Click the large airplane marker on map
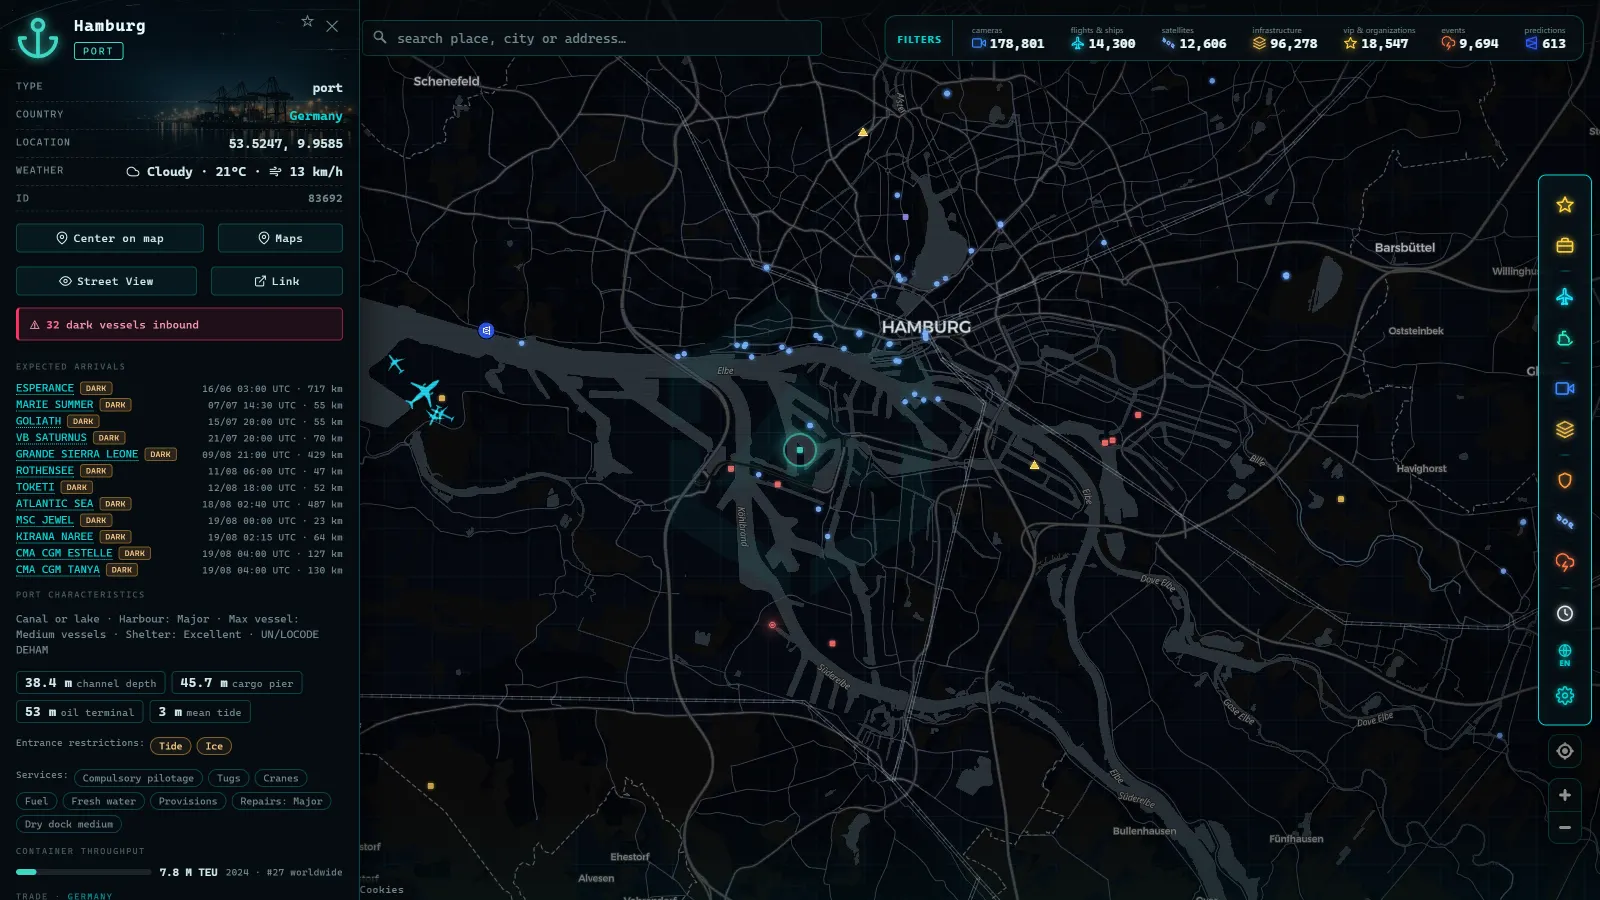 coord(424,392)
